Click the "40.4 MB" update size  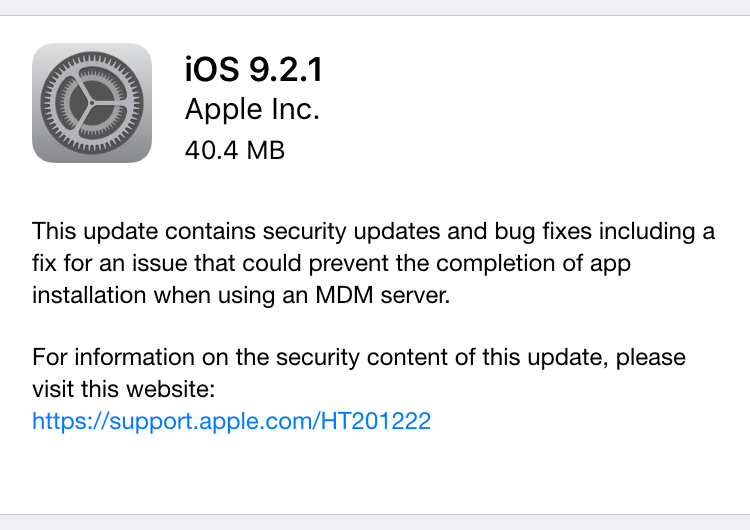(235, 150)
